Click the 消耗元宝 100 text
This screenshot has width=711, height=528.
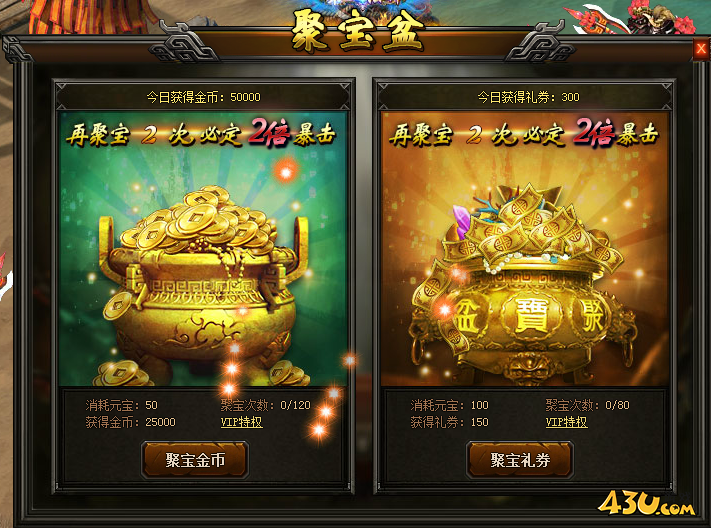[x=449, y=405]
